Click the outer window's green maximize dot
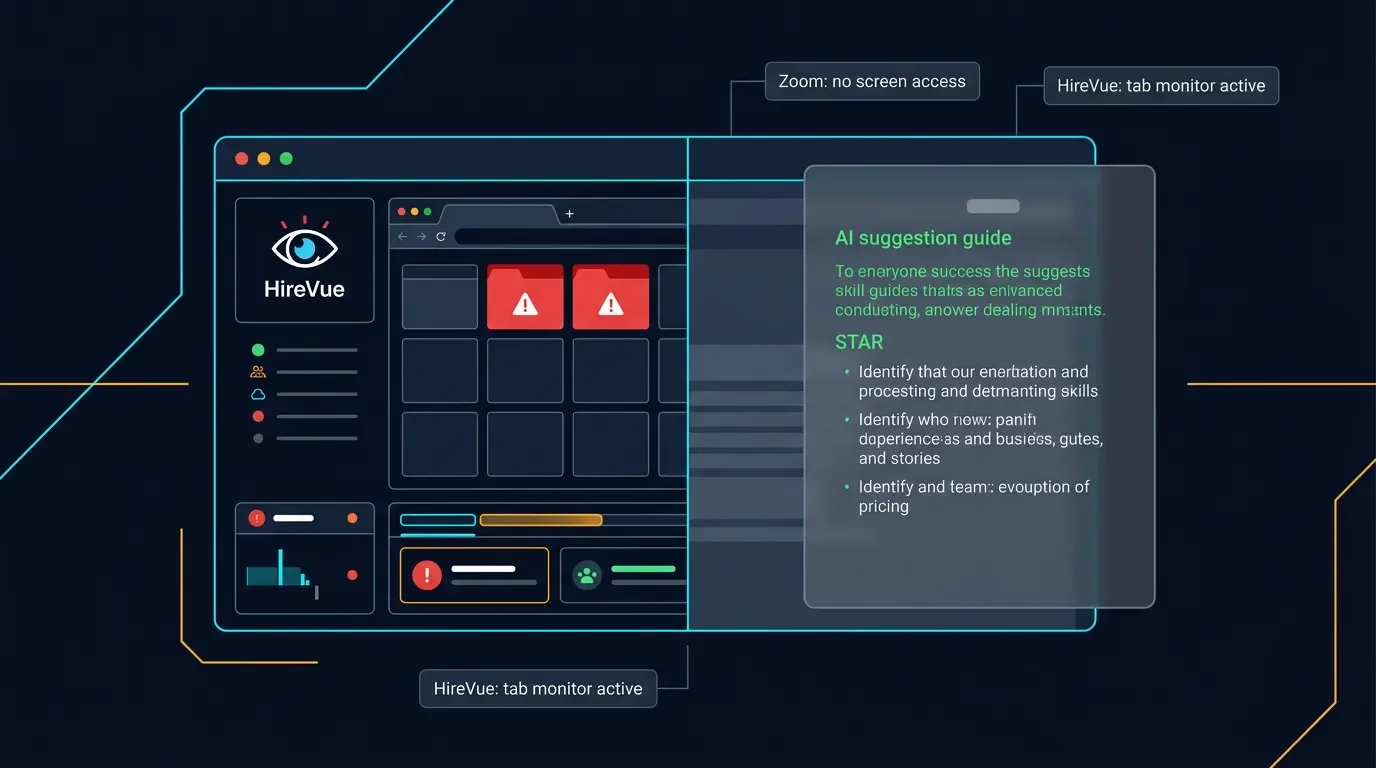 tap(287, 159)
